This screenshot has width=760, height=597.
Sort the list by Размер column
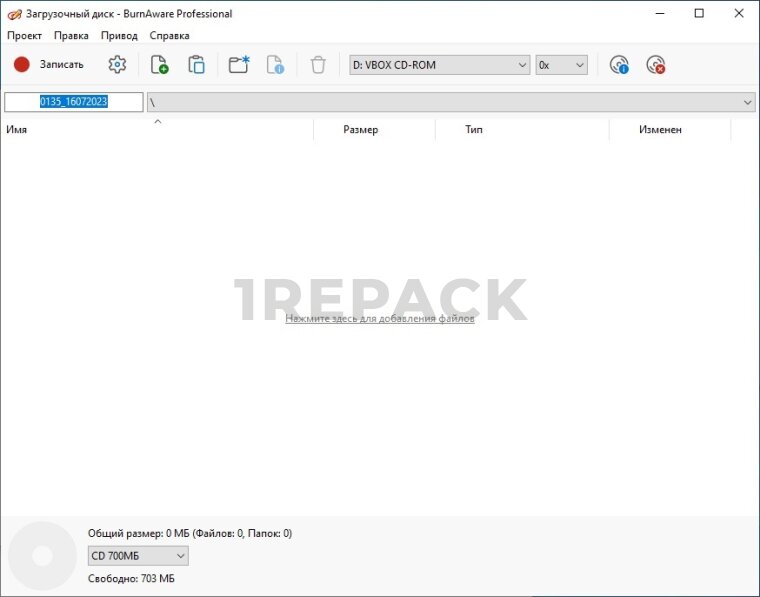click(x=361, y=130)
